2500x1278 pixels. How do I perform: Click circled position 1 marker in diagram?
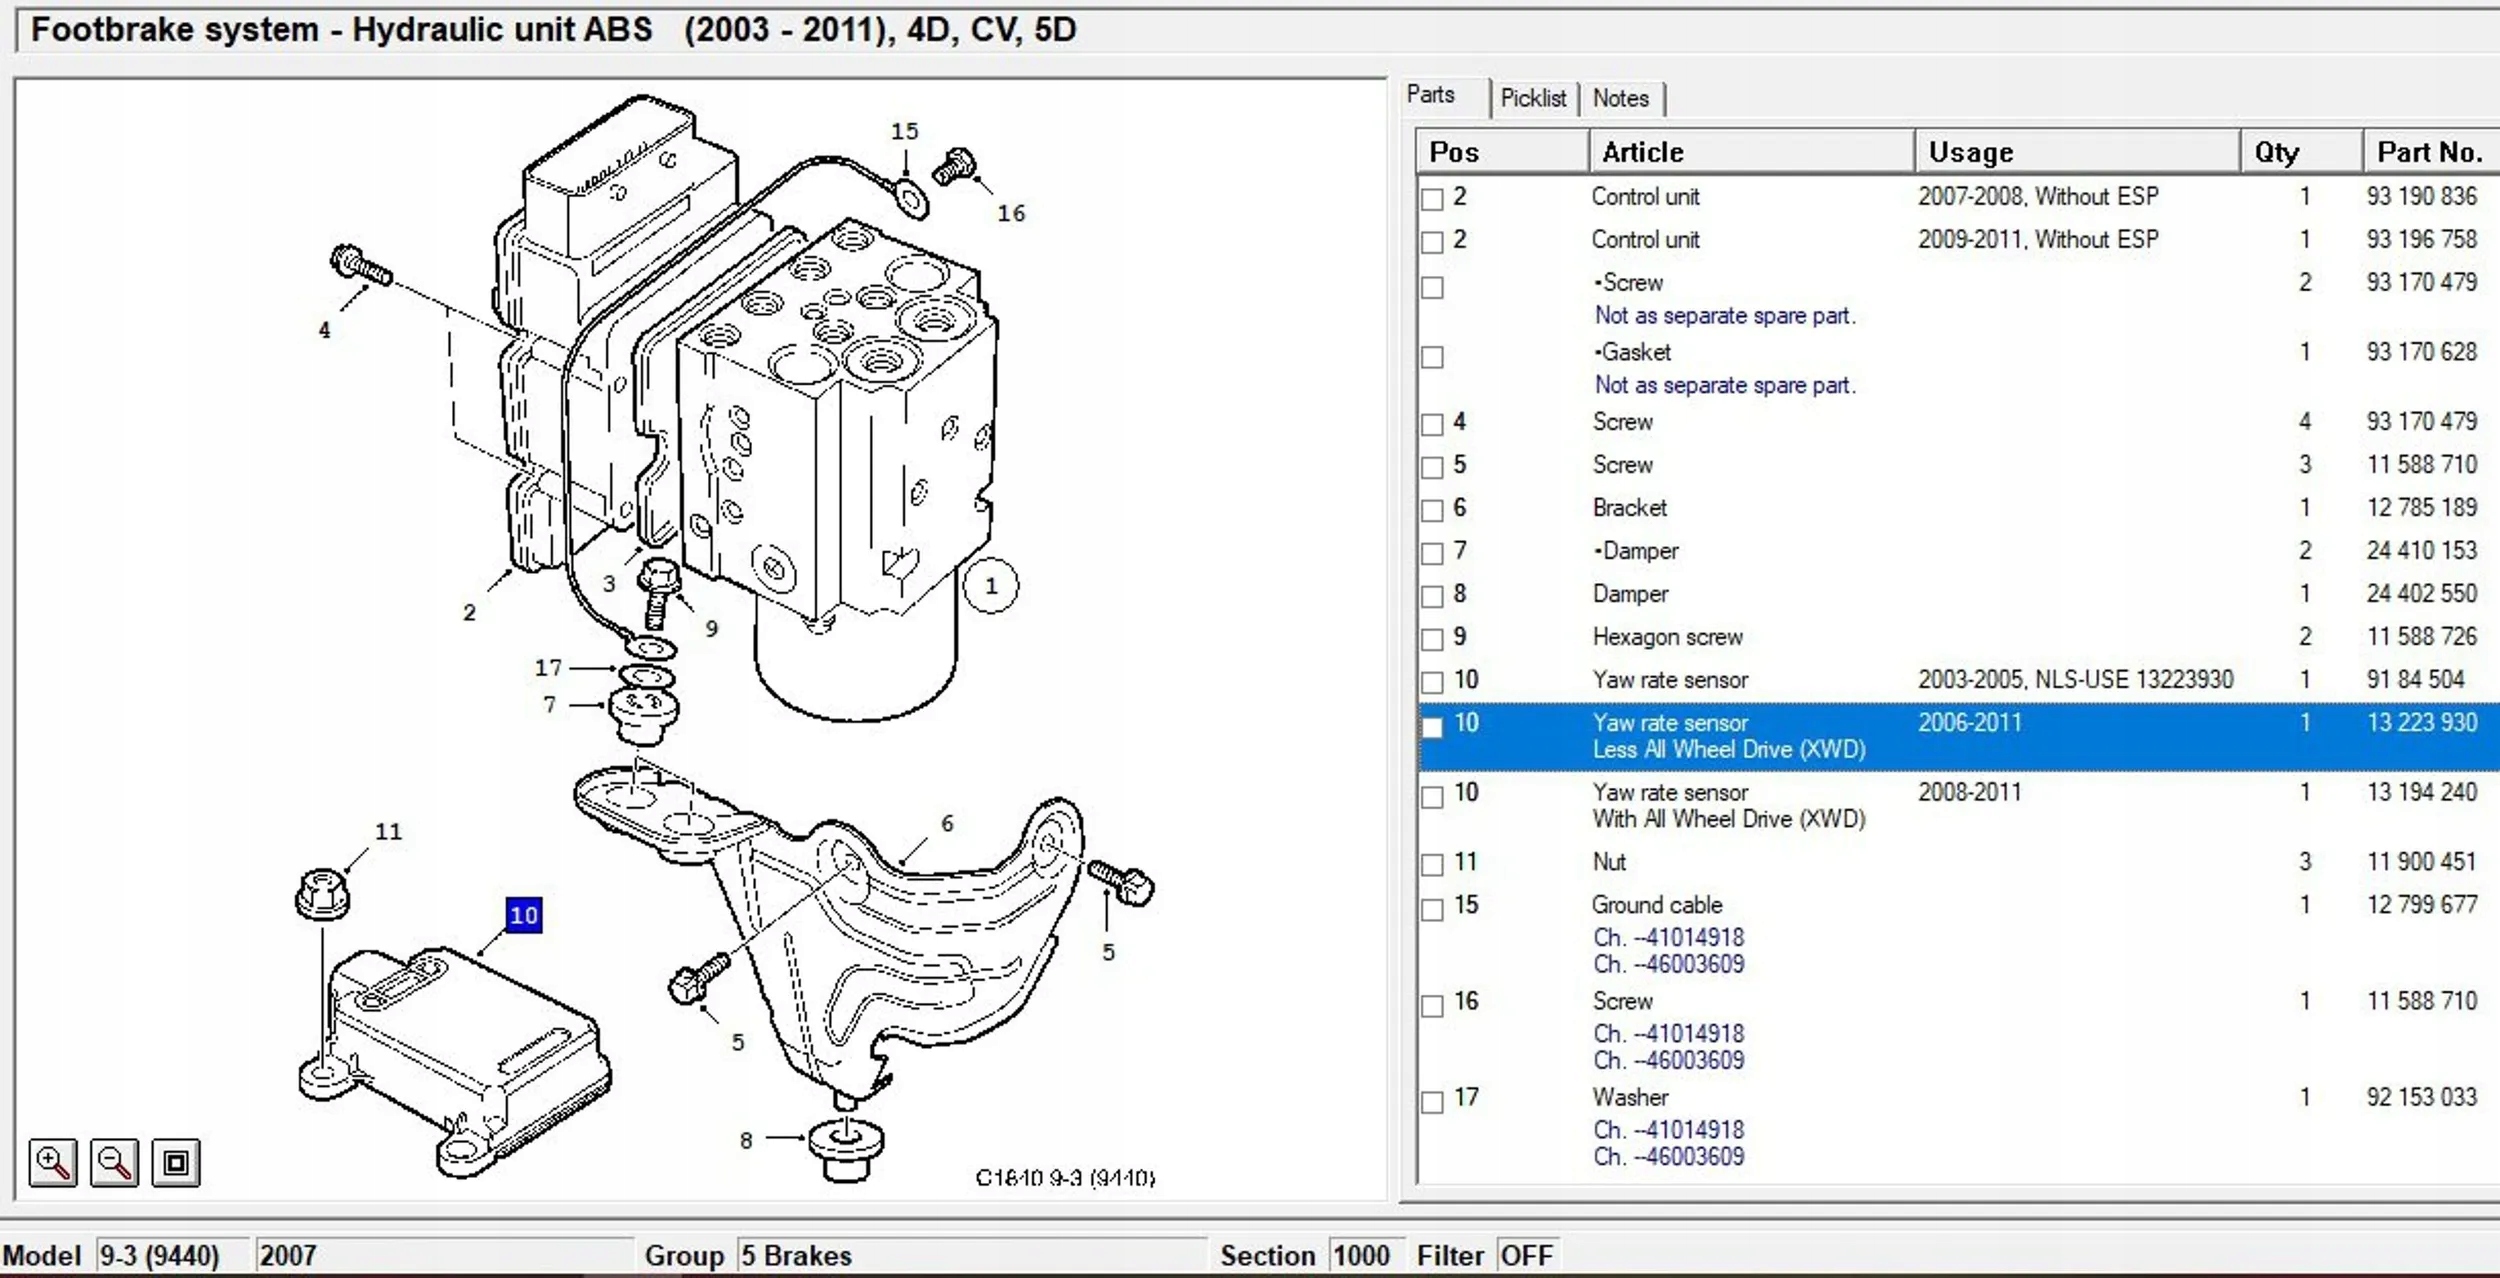[990, 586]
